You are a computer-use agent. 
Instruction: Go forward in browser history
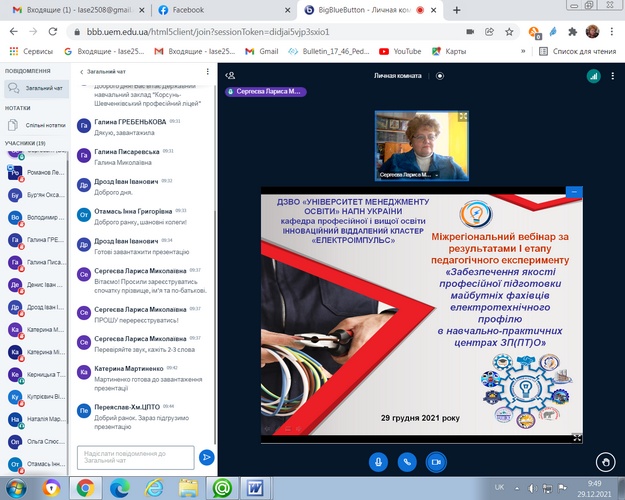33,31
